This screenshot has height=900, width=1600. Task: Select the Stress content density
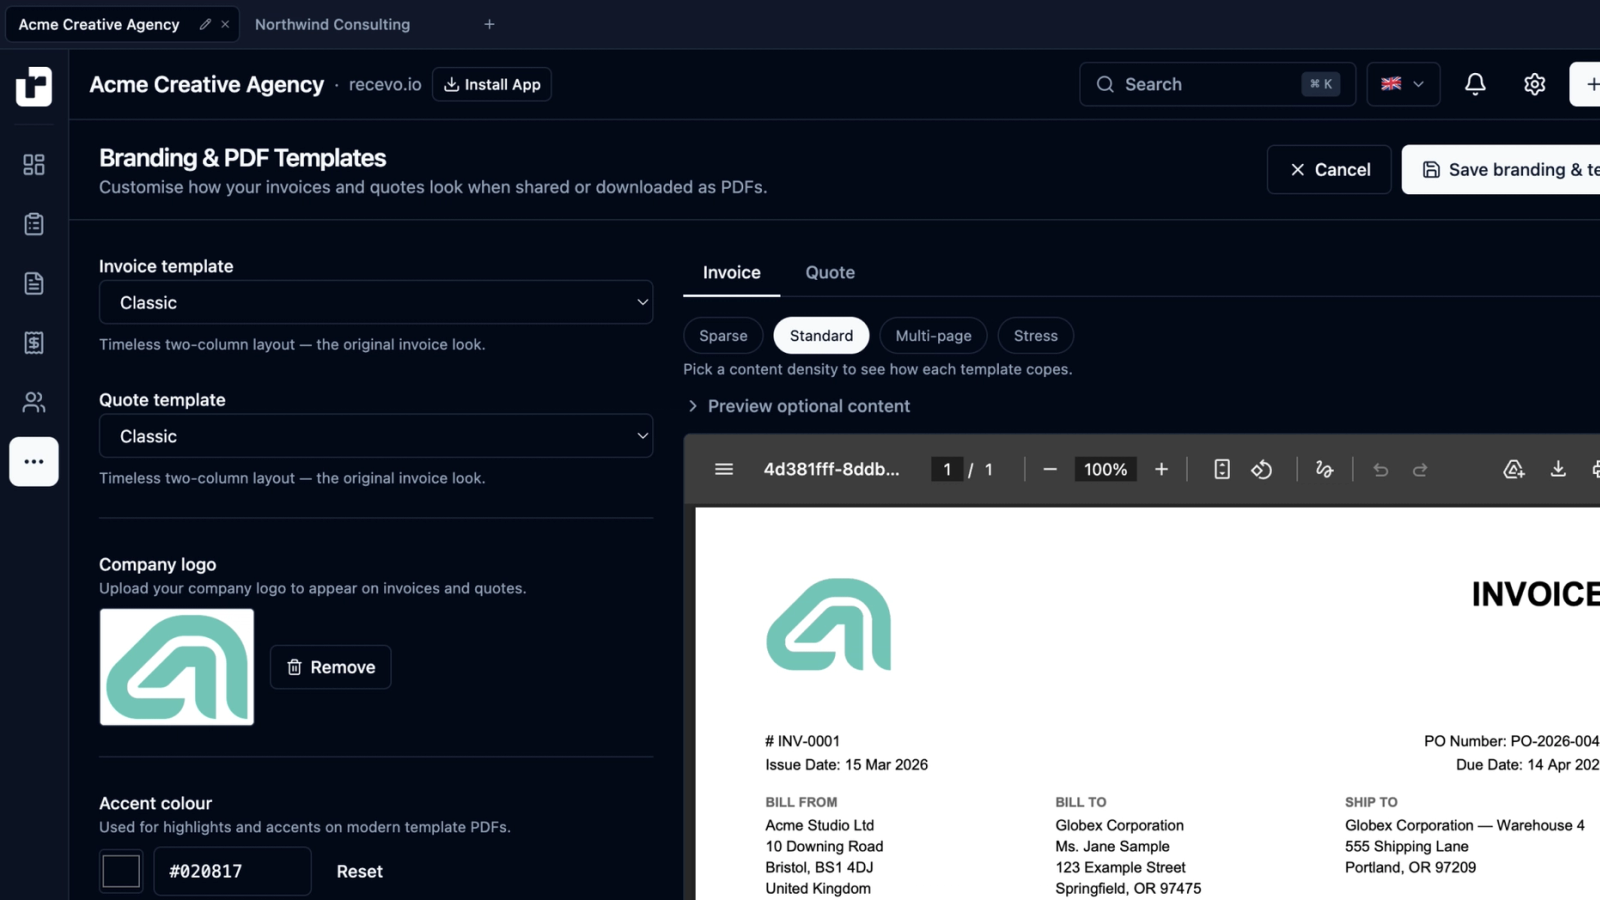click(1035, 336)
